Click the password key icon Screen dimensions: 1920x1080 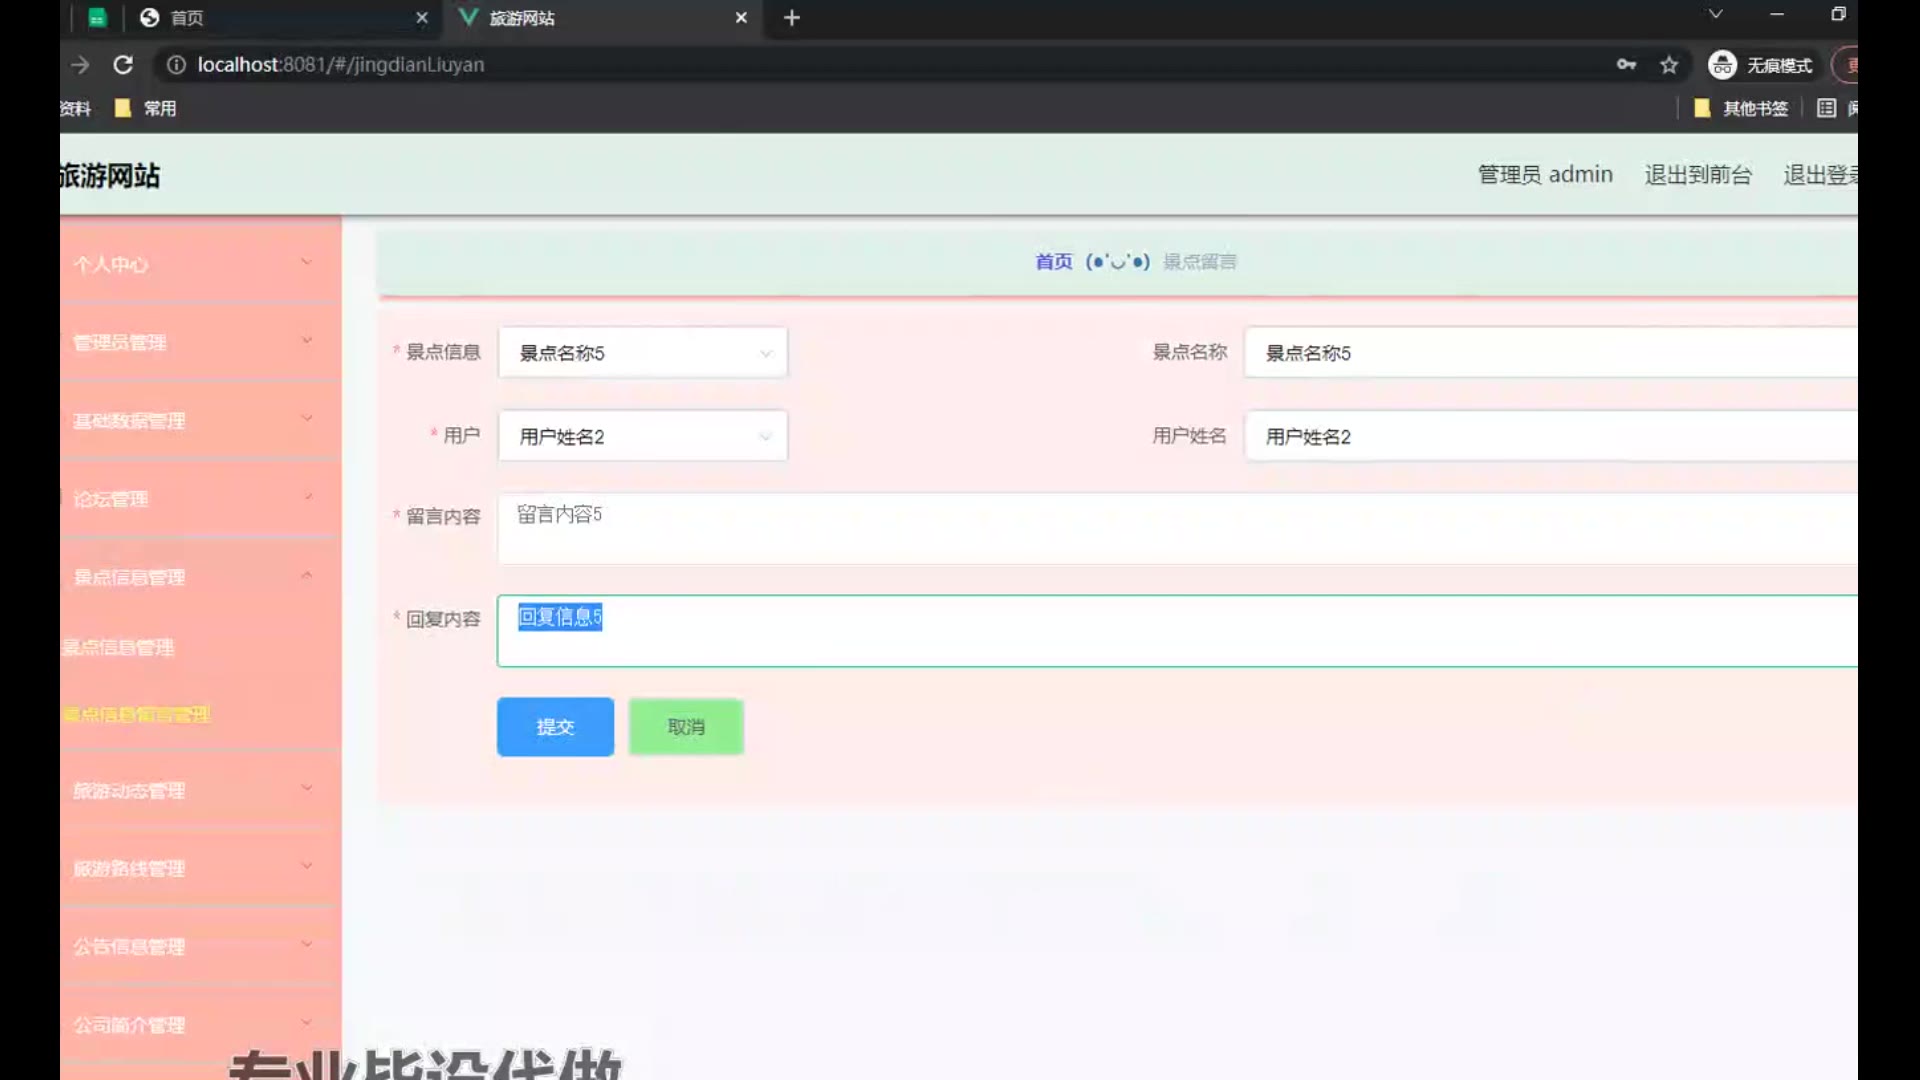click(x=1626, y=65)
